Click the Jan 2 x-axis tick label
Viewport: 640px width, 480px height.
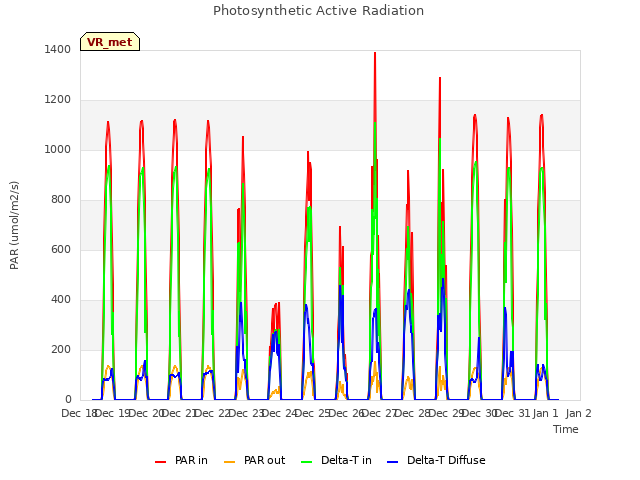[578, 413]
